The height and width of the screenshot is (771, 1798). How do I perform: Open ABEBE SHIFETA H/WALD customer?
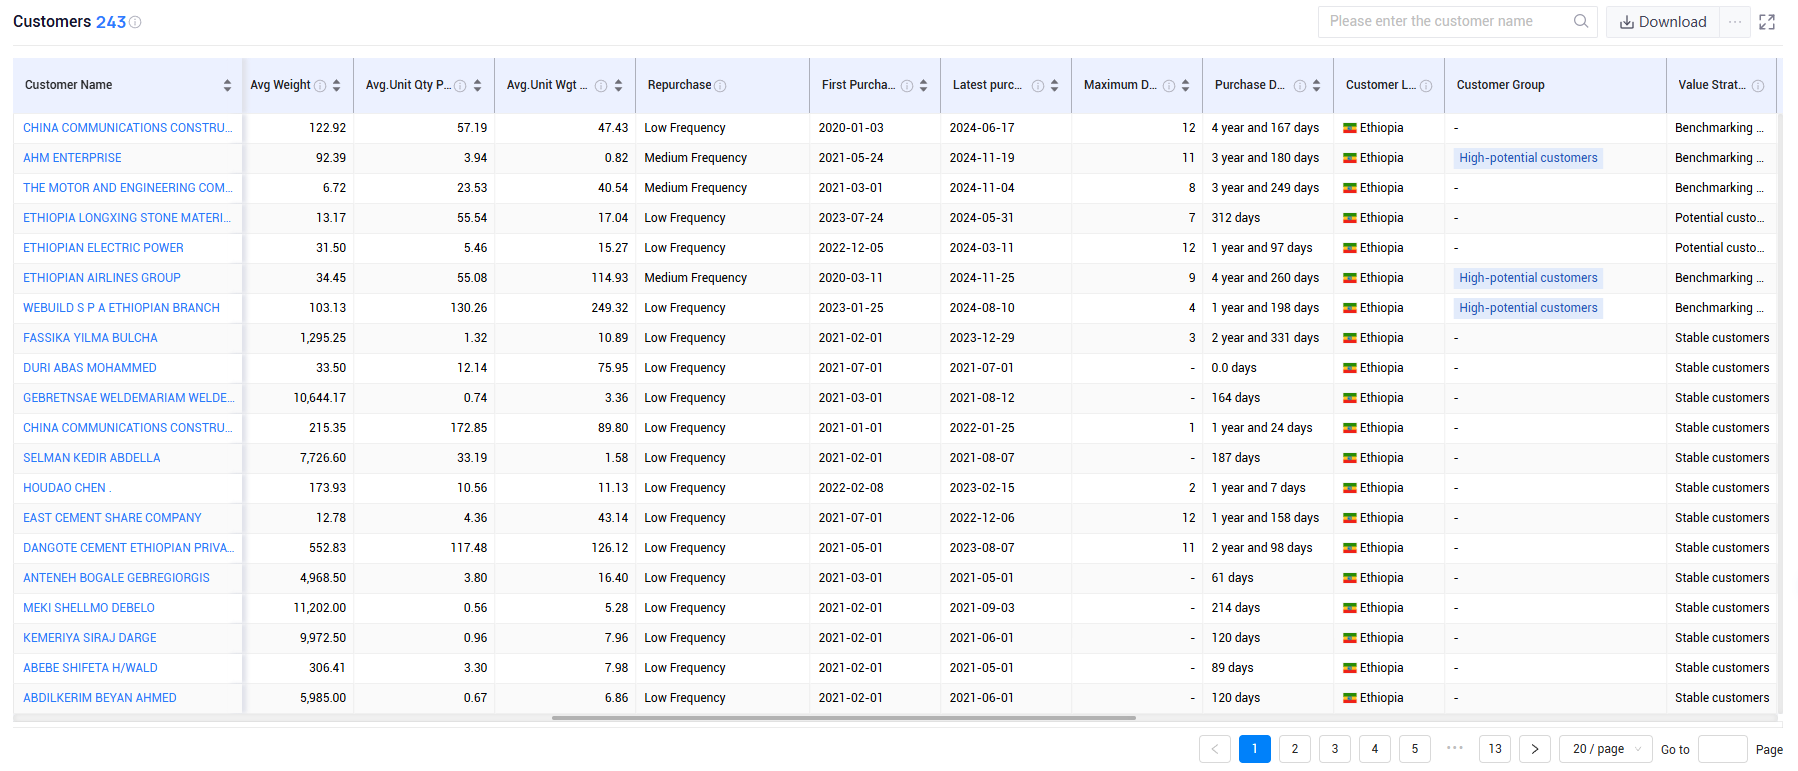pos(90,668)
